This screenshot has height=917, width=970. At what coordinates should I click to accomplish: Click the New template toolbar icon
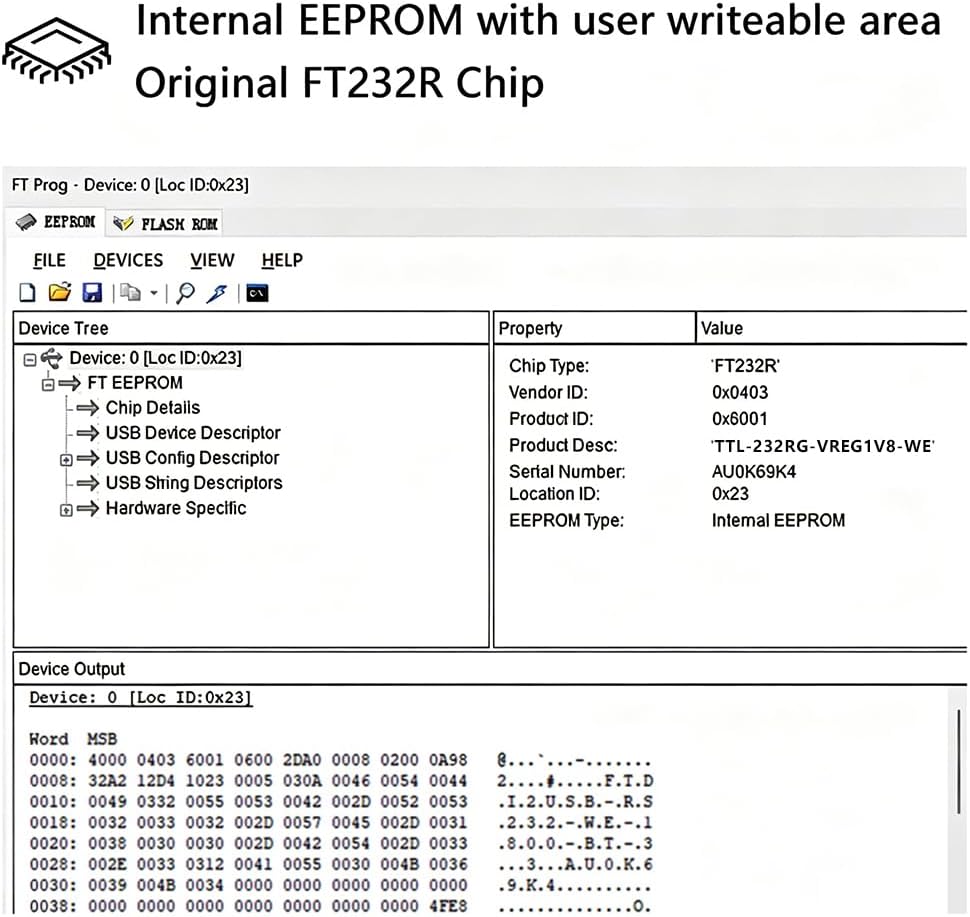27,293
